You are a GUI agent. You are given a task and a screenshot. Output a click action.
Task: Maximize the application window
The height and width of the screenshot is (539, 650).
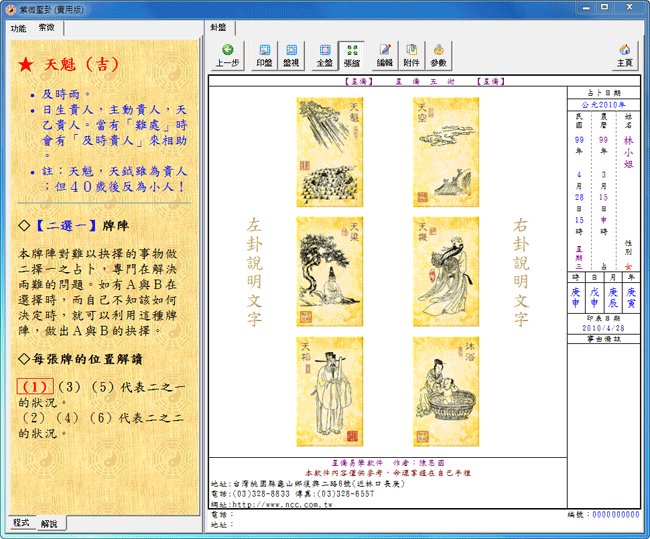coord(605,7)
